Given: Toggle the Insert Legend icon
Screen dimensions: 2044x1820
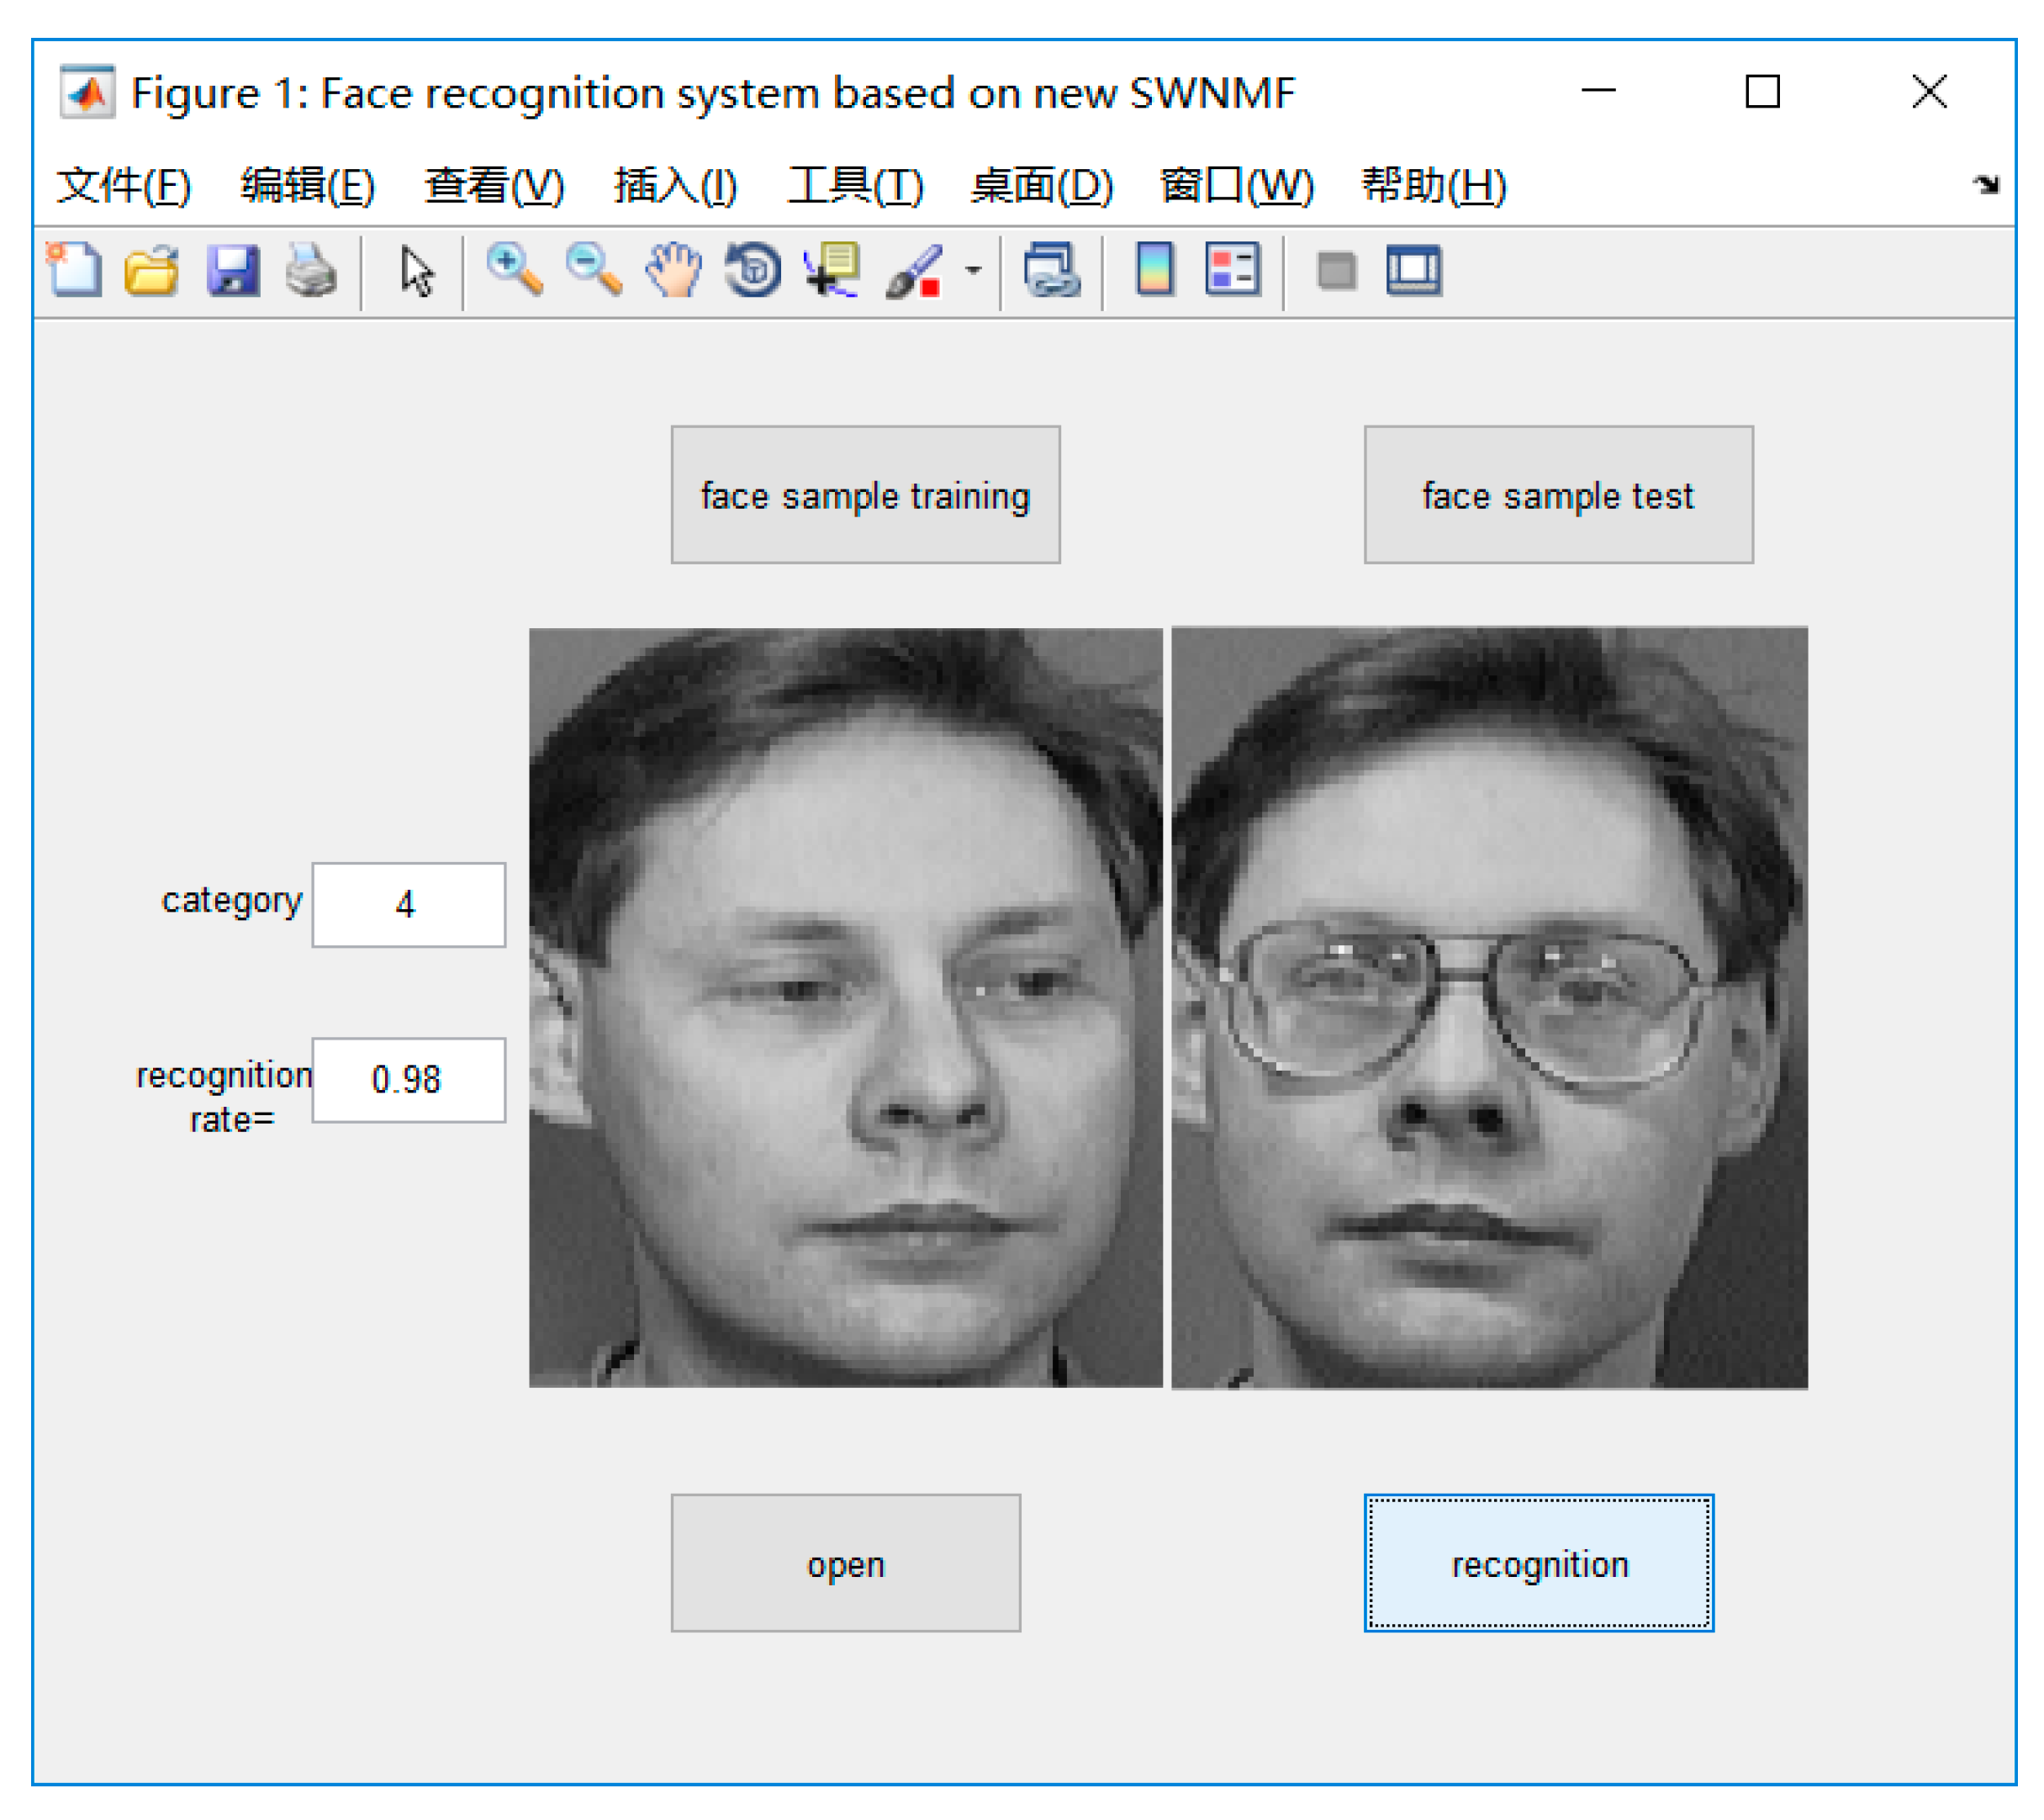Looking at the screenshot, I should 1232,270.
